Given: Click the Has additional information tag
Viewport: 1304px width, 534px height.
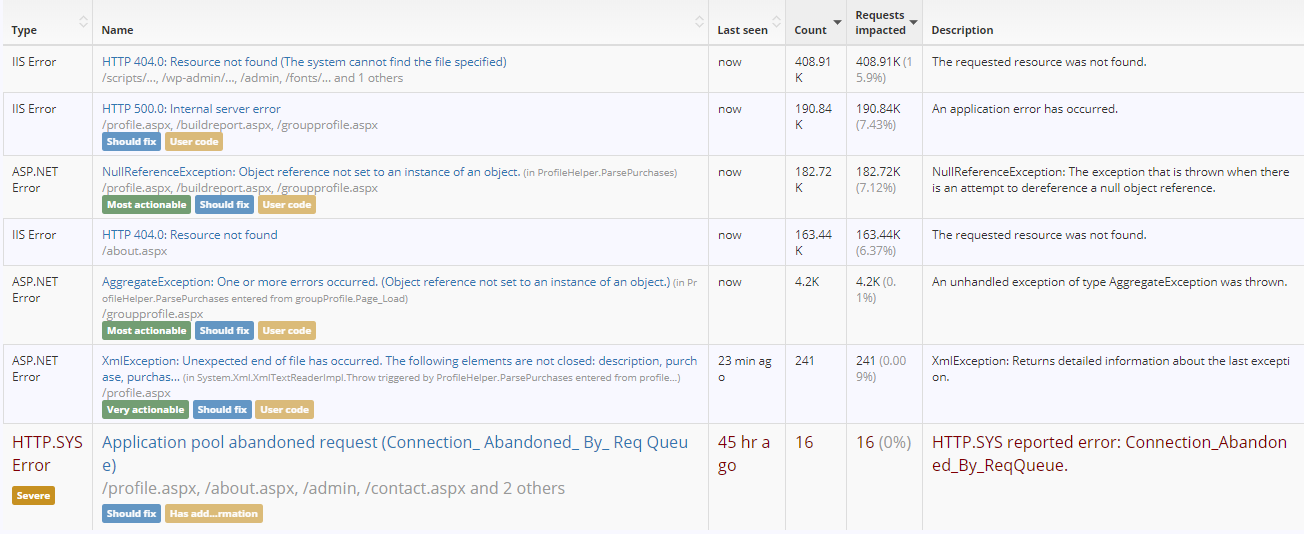Looking at the screenshot, I should click(213, 514).
